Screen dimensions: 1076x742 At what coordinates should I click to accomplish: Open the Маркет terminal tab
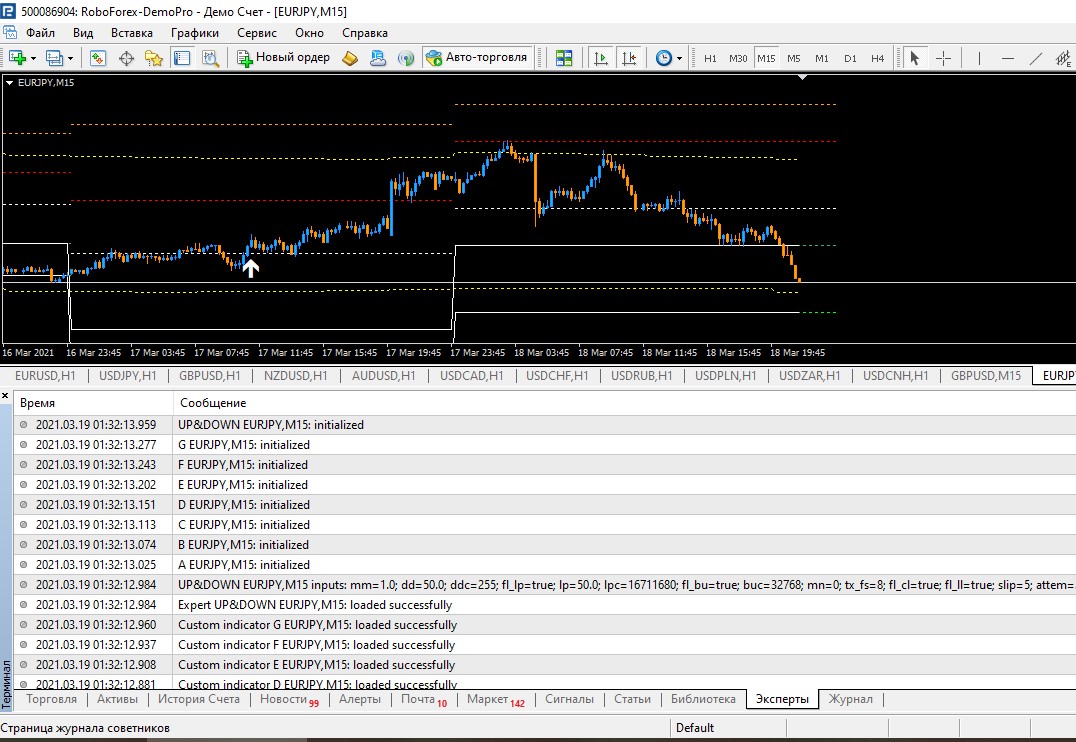click(495, 699)
